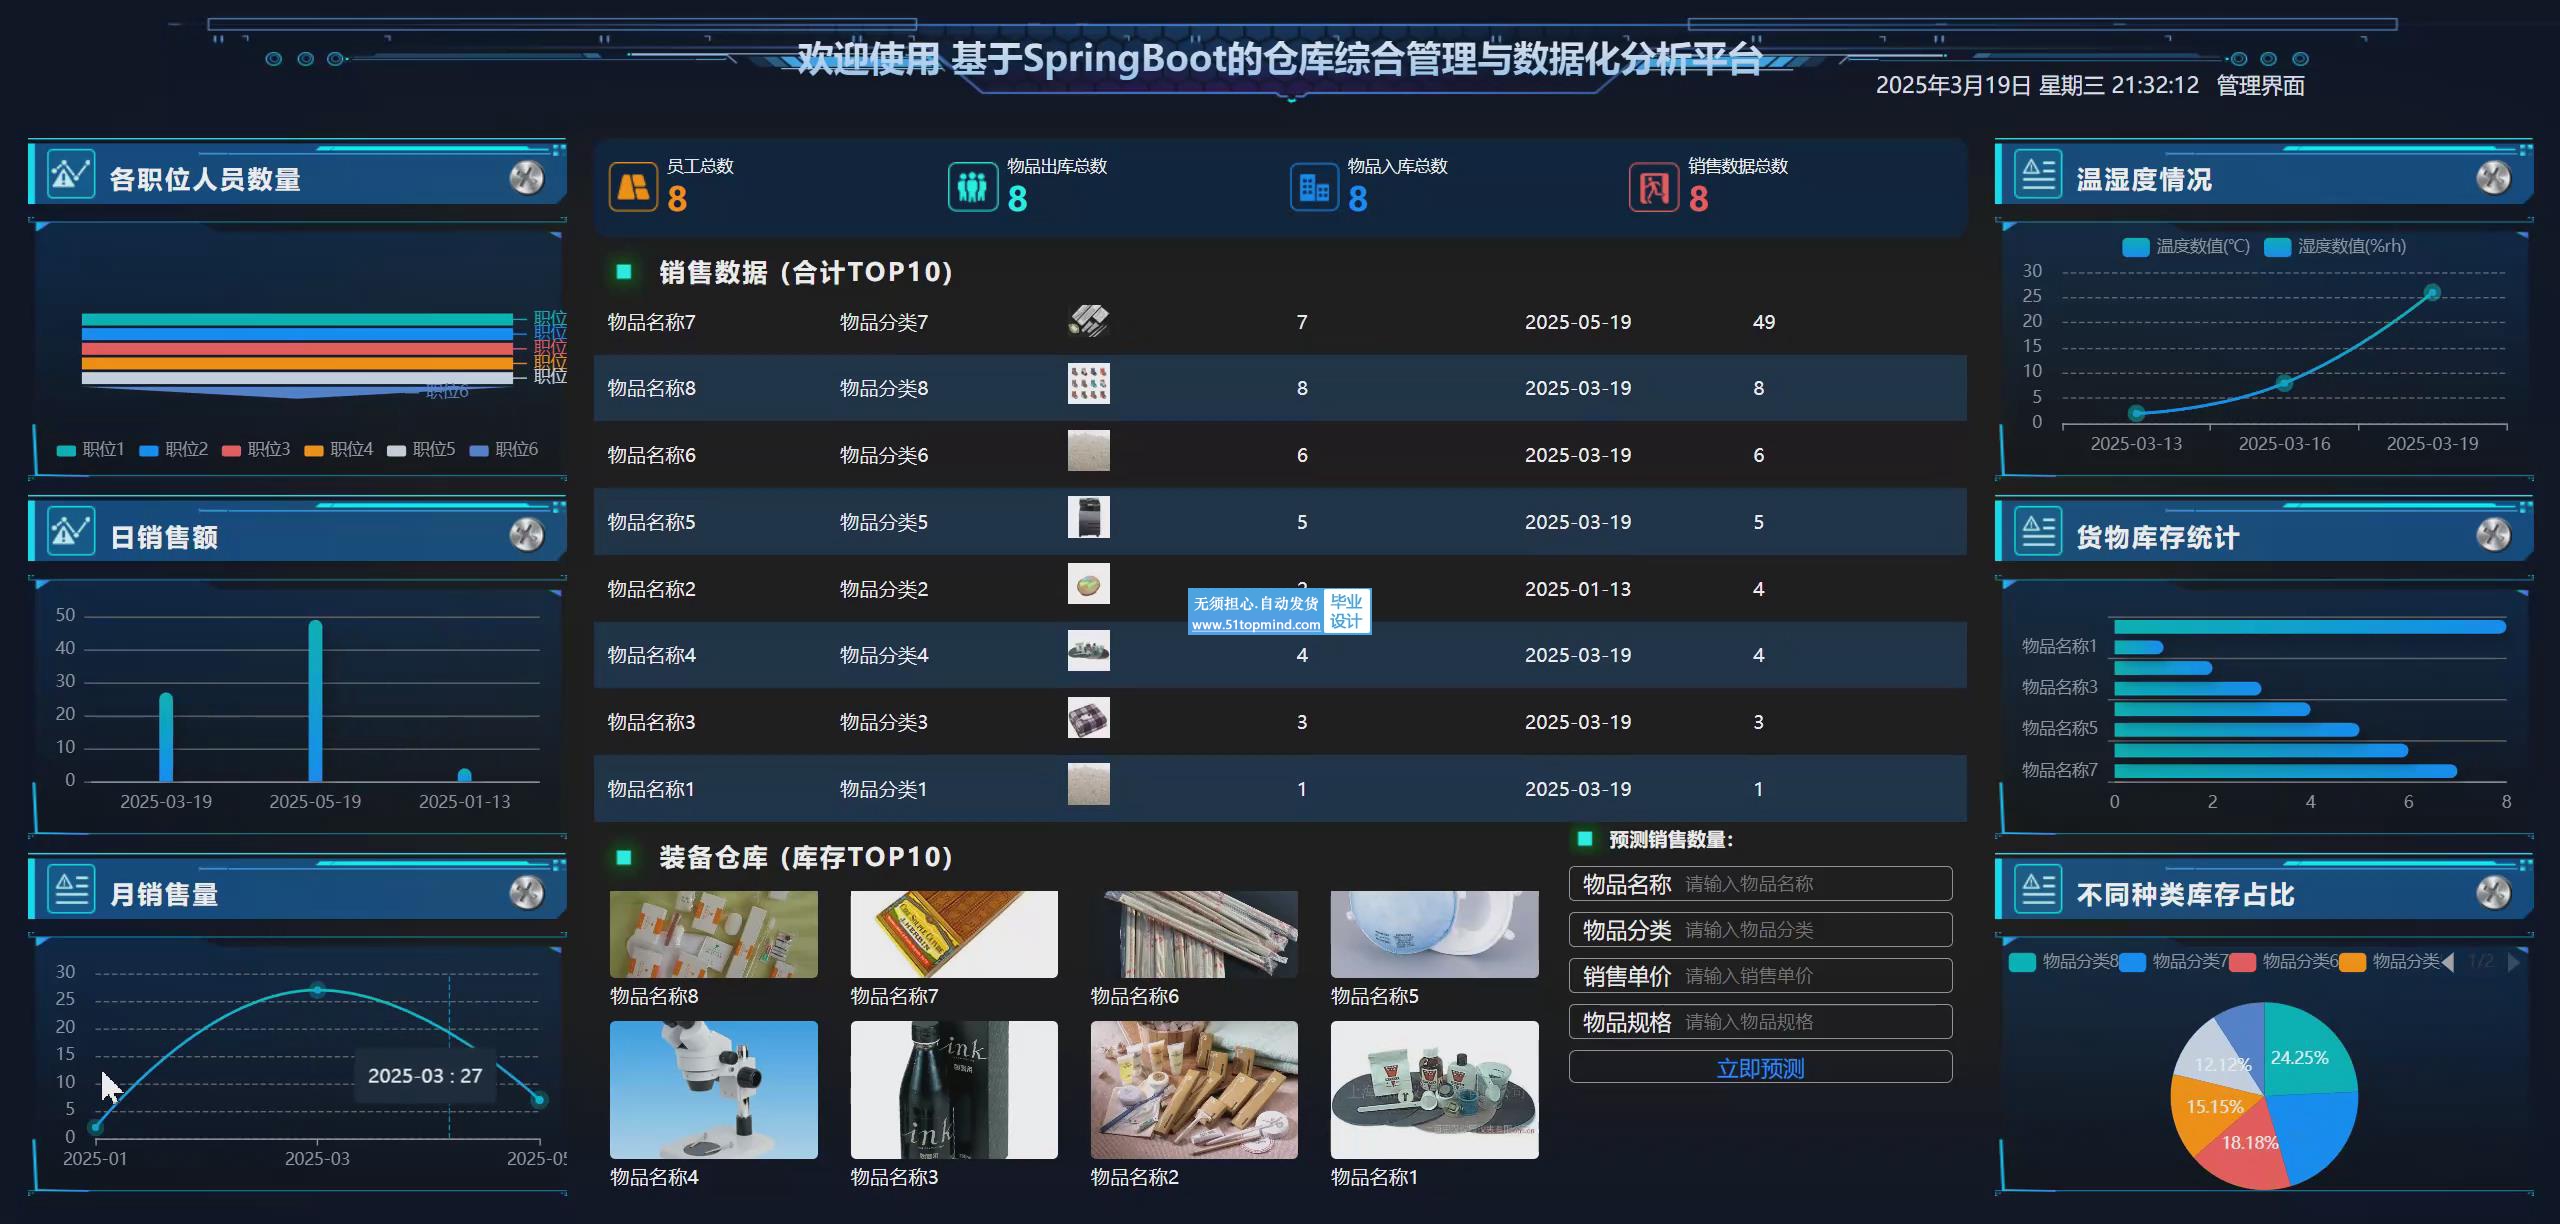Screen dimensions: 2560x1224
Task: Toggle 职位3 red legend color swatch
Action: [x=232, y=451]
